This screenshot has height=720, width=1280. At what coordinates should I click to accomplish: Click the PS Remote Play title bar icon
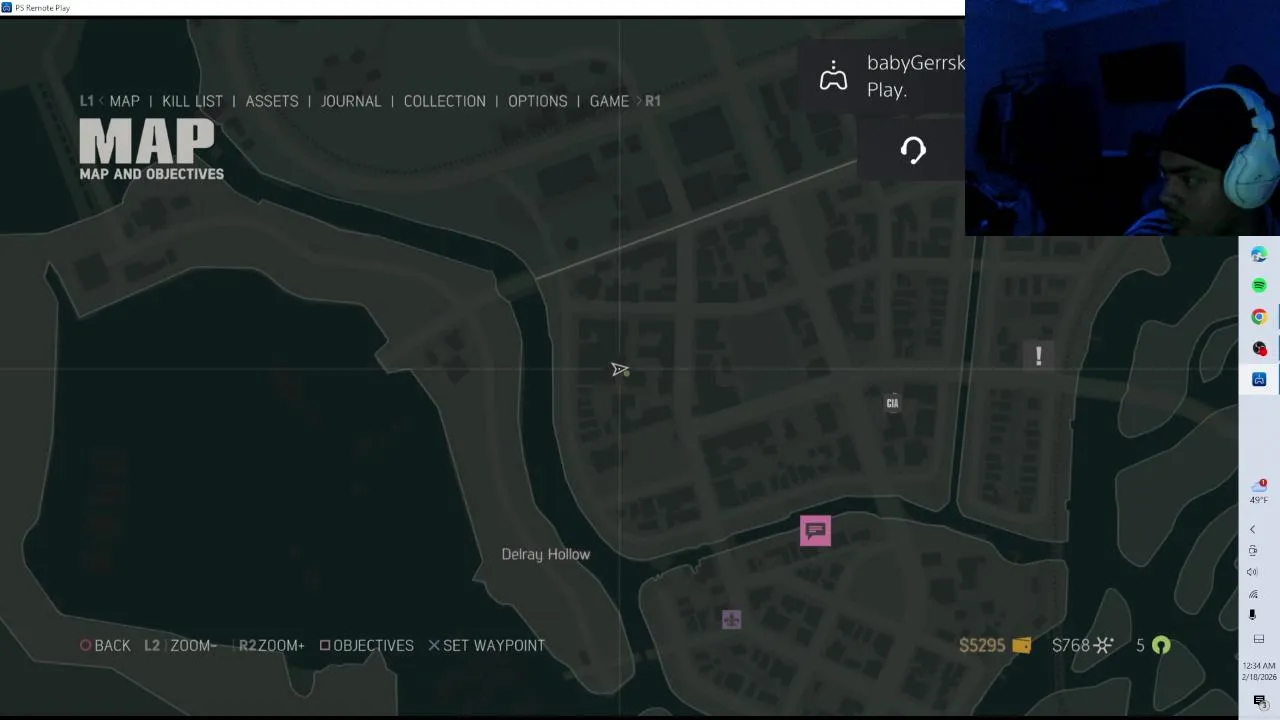pos(7,8)
